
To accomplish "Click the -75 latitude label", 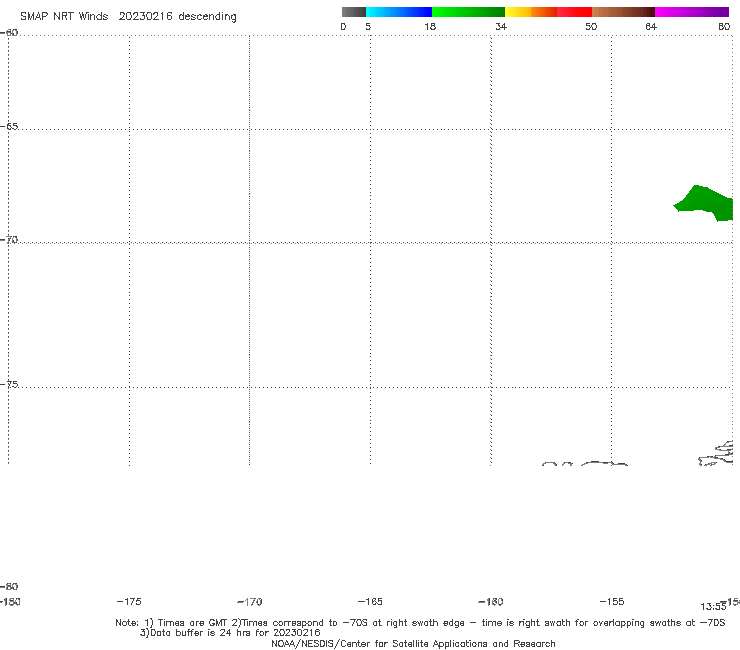I will pos(9,384).
